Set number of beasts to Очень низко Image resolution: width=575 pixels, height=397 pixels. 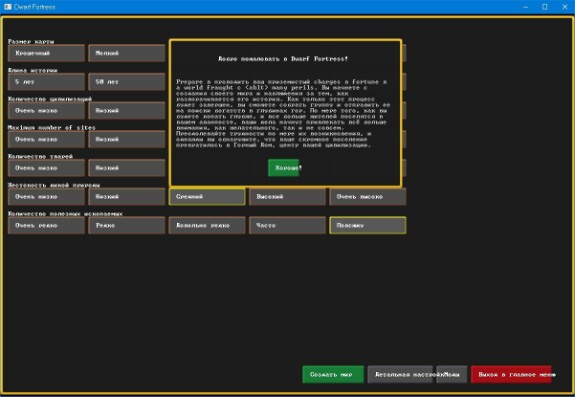(46, 168)
